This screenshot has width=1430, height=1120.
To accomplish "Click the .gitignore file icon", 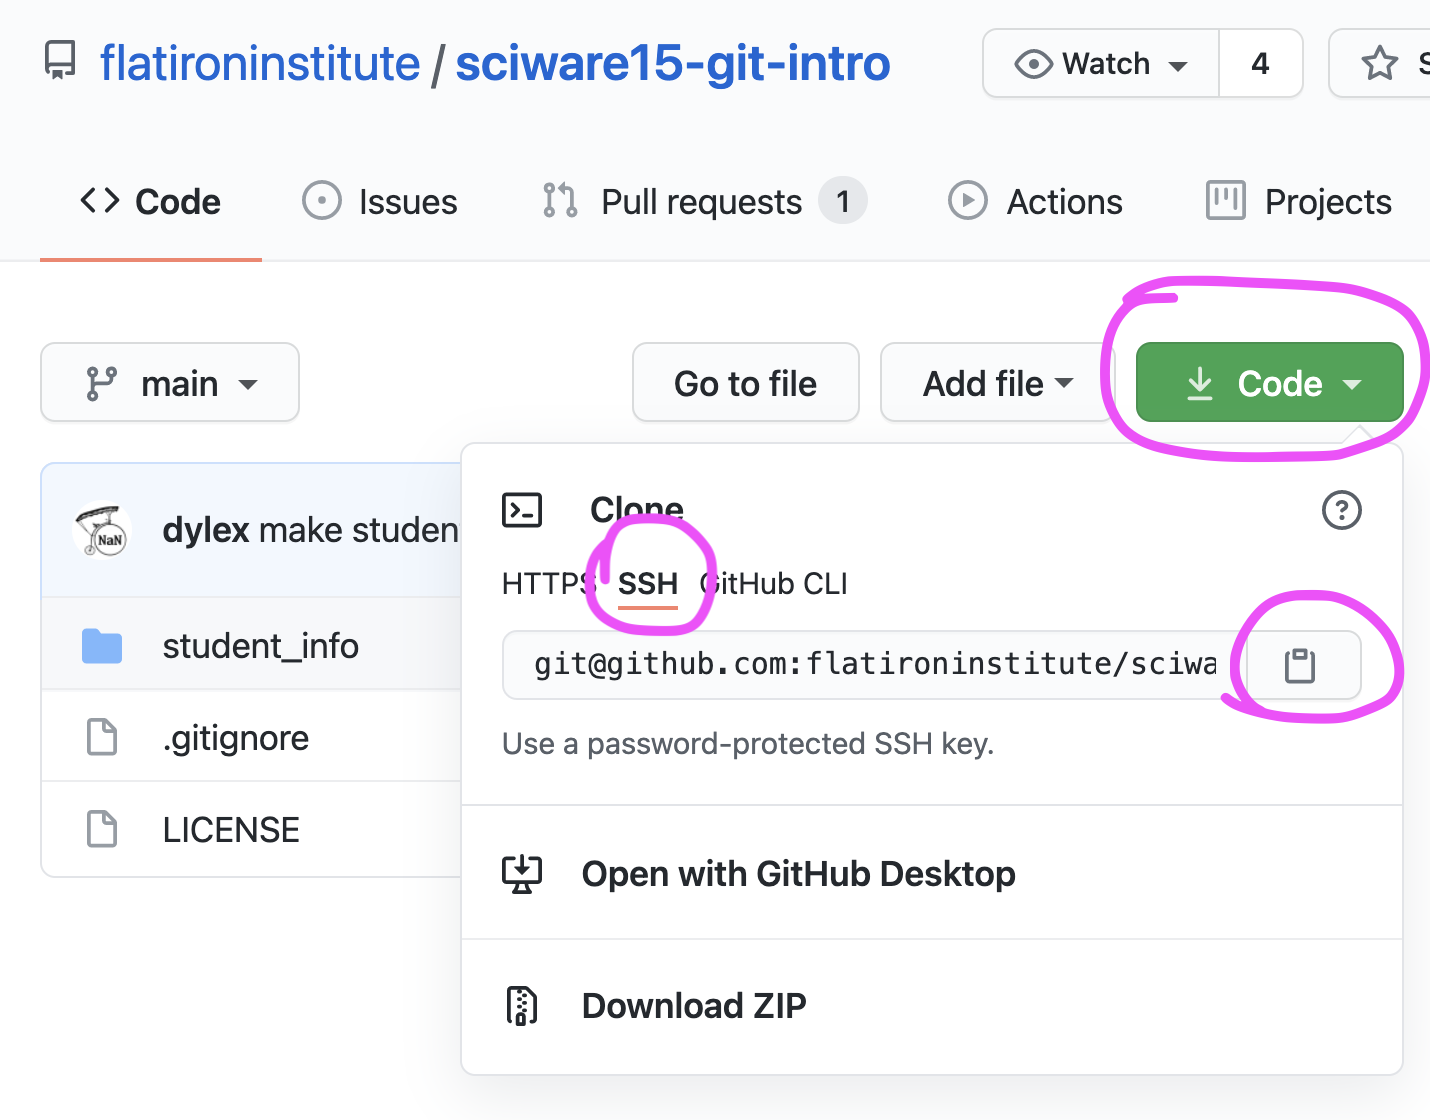I will pos(102,738).
